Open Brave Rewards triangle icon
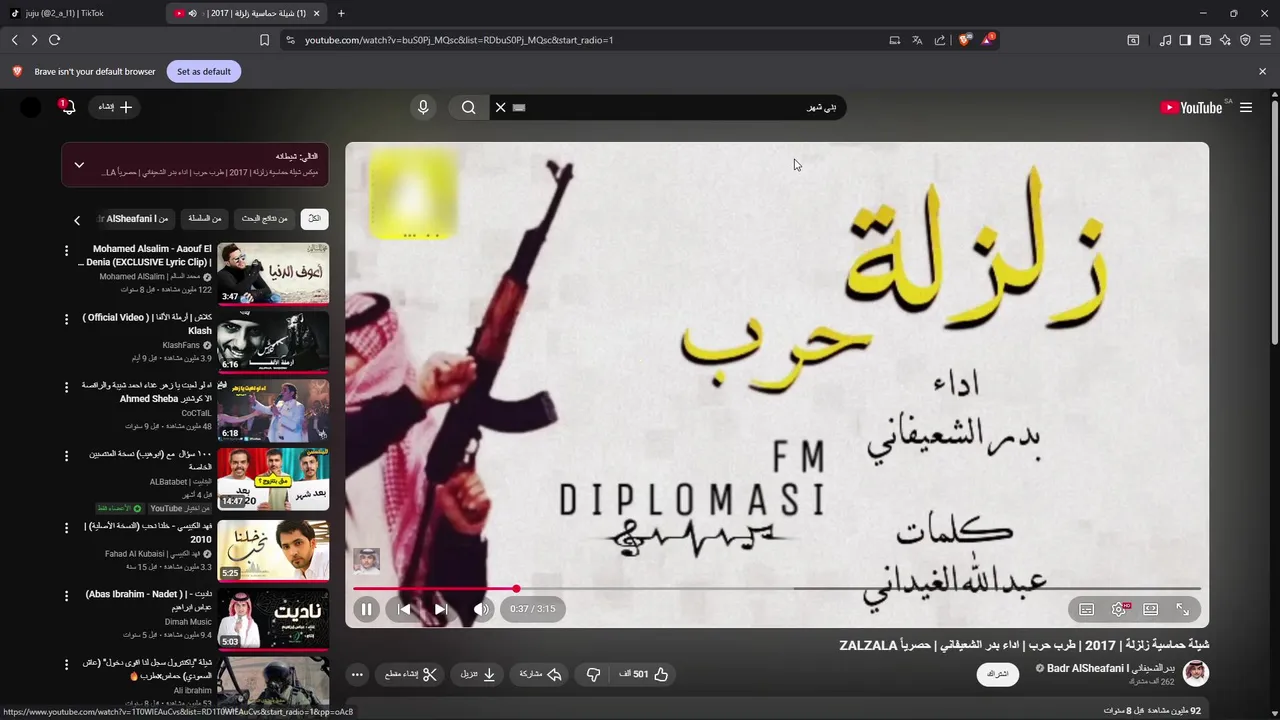Viewport: 1280px width, 720px height. click(989, 40)
